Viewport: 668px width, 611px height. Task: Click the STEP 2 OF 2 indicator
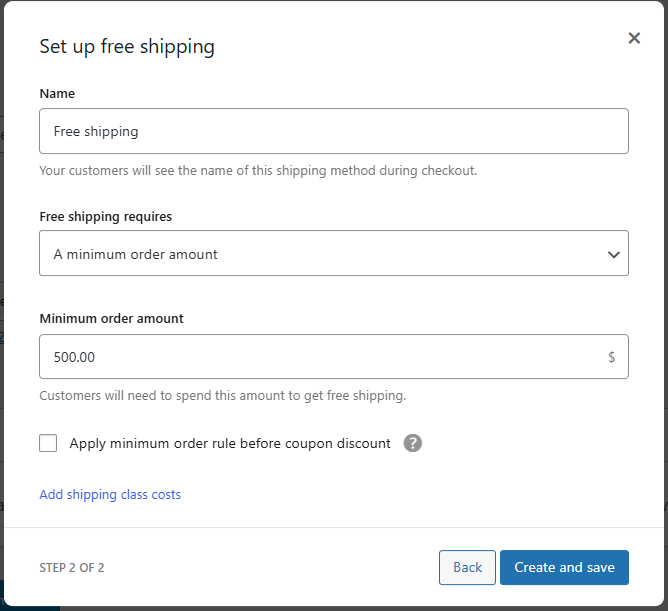[72, 568]
